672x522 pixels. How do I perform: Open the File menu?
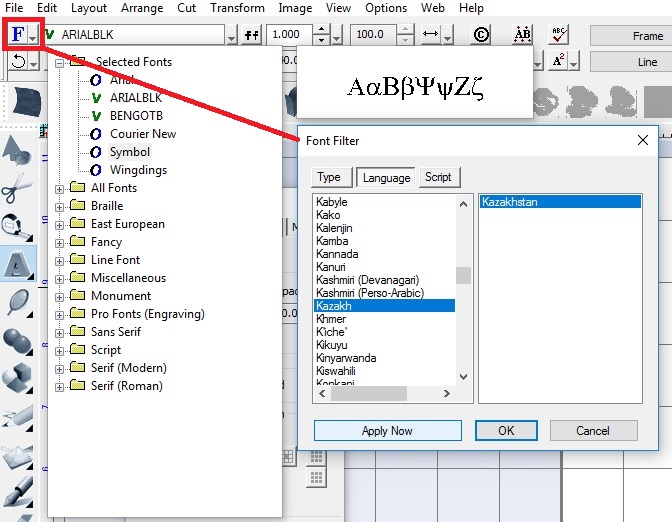coord(14,8)
